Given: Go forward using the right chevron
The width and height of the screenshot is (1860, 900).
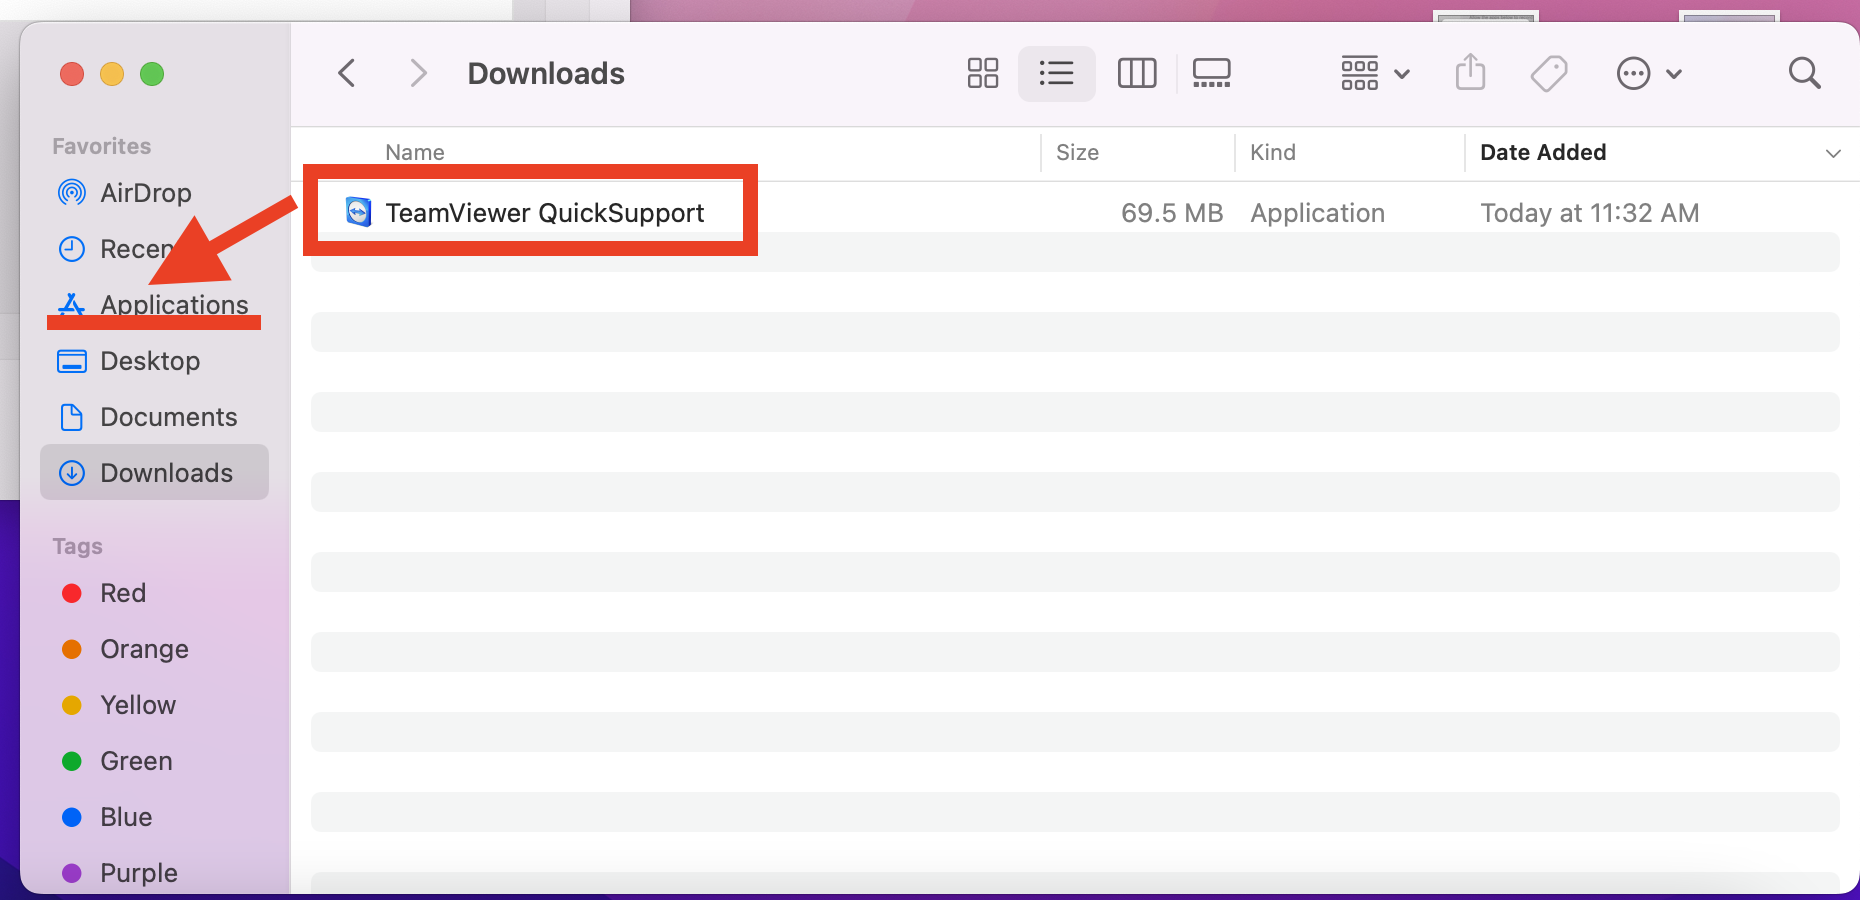Looking at the screenshot, I should (418, 73).
